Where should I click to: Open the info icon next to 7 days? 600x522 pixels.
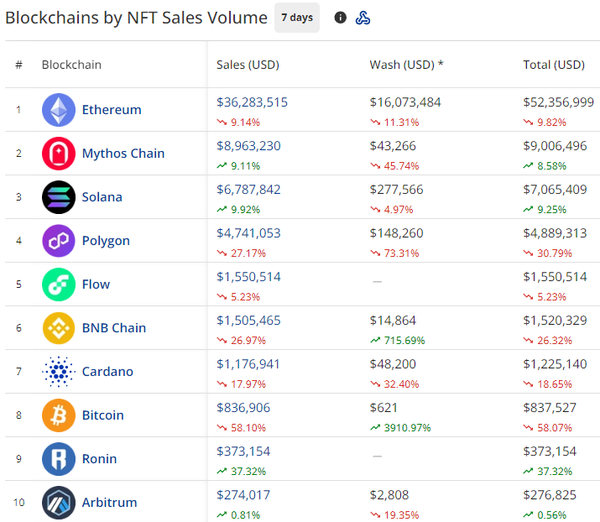tap(340, 18)
